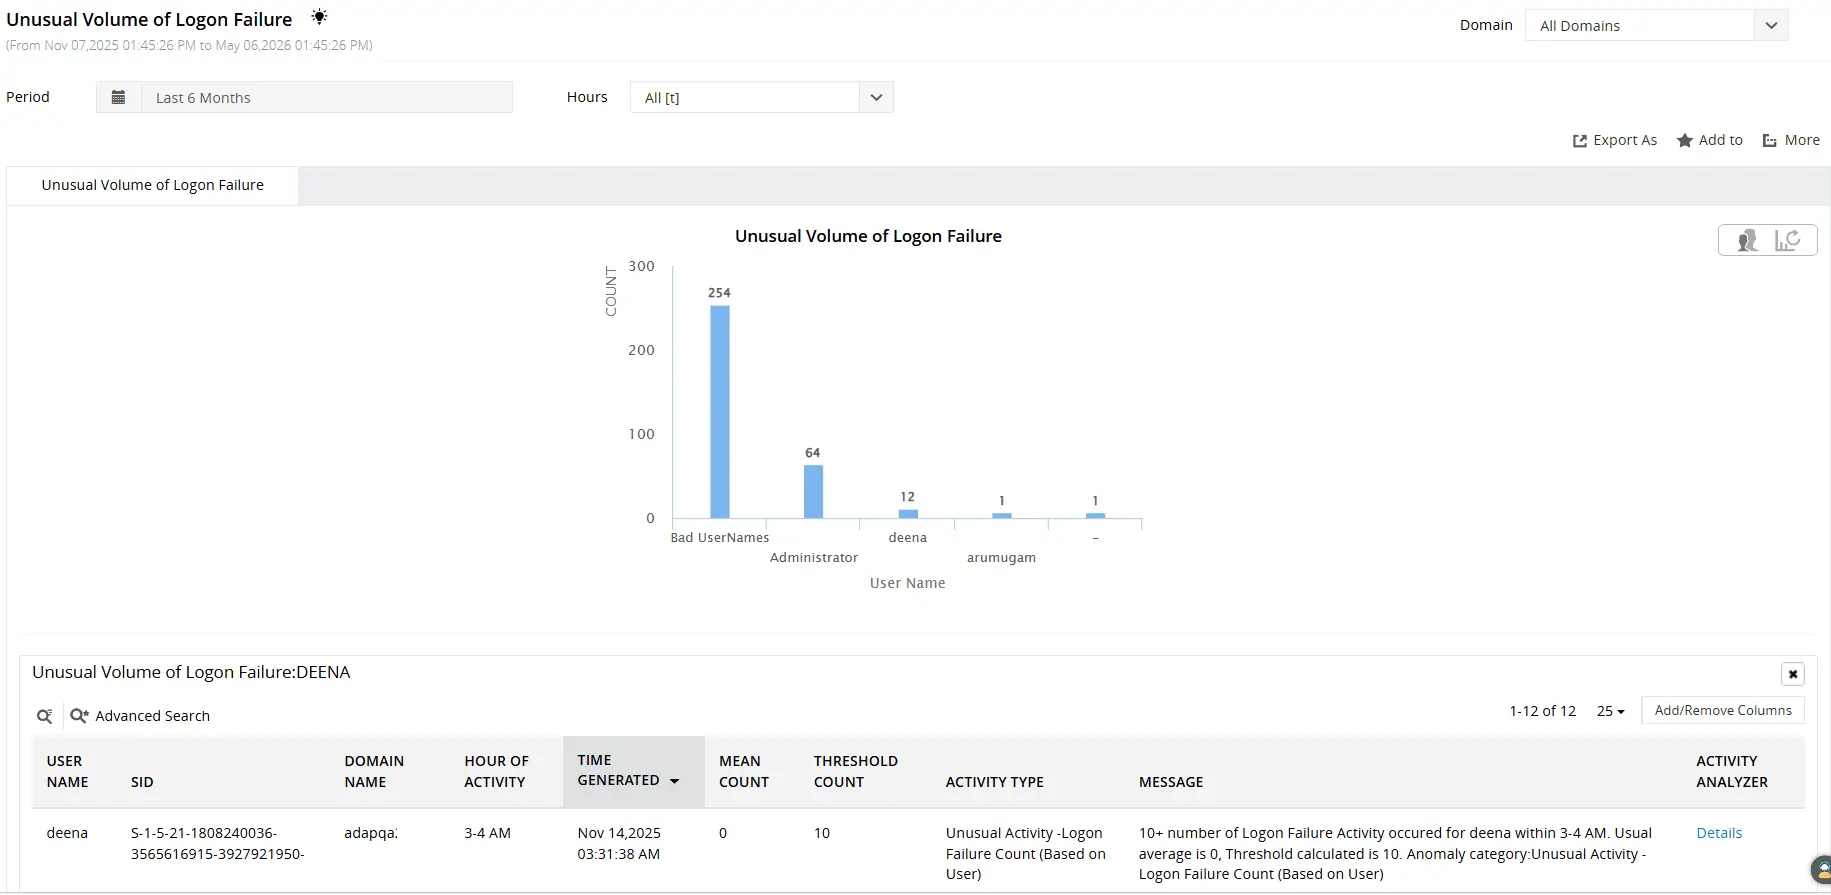This screenshot has height=895, width=1831.
Task: Click the 64 bar value label
Action: point(812,453)
